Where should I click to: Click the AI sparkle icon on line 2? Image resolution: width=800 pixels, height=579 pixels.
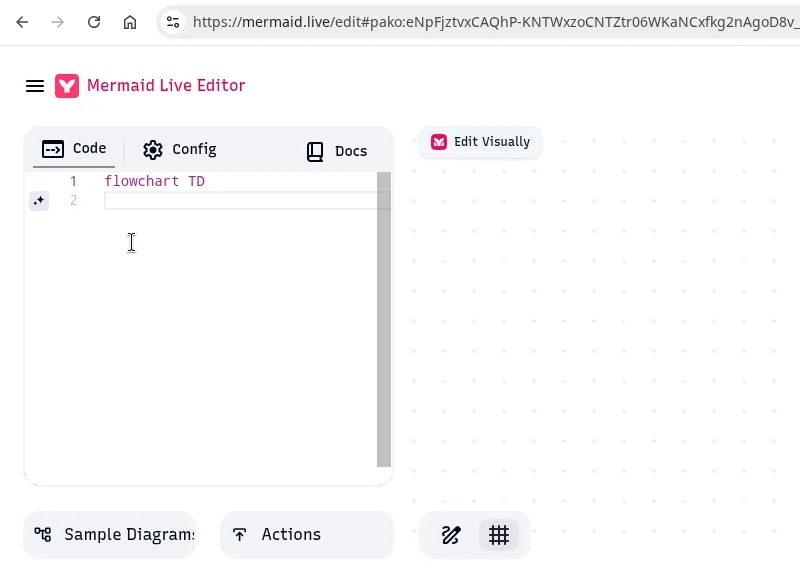click(x=38, y=201)
